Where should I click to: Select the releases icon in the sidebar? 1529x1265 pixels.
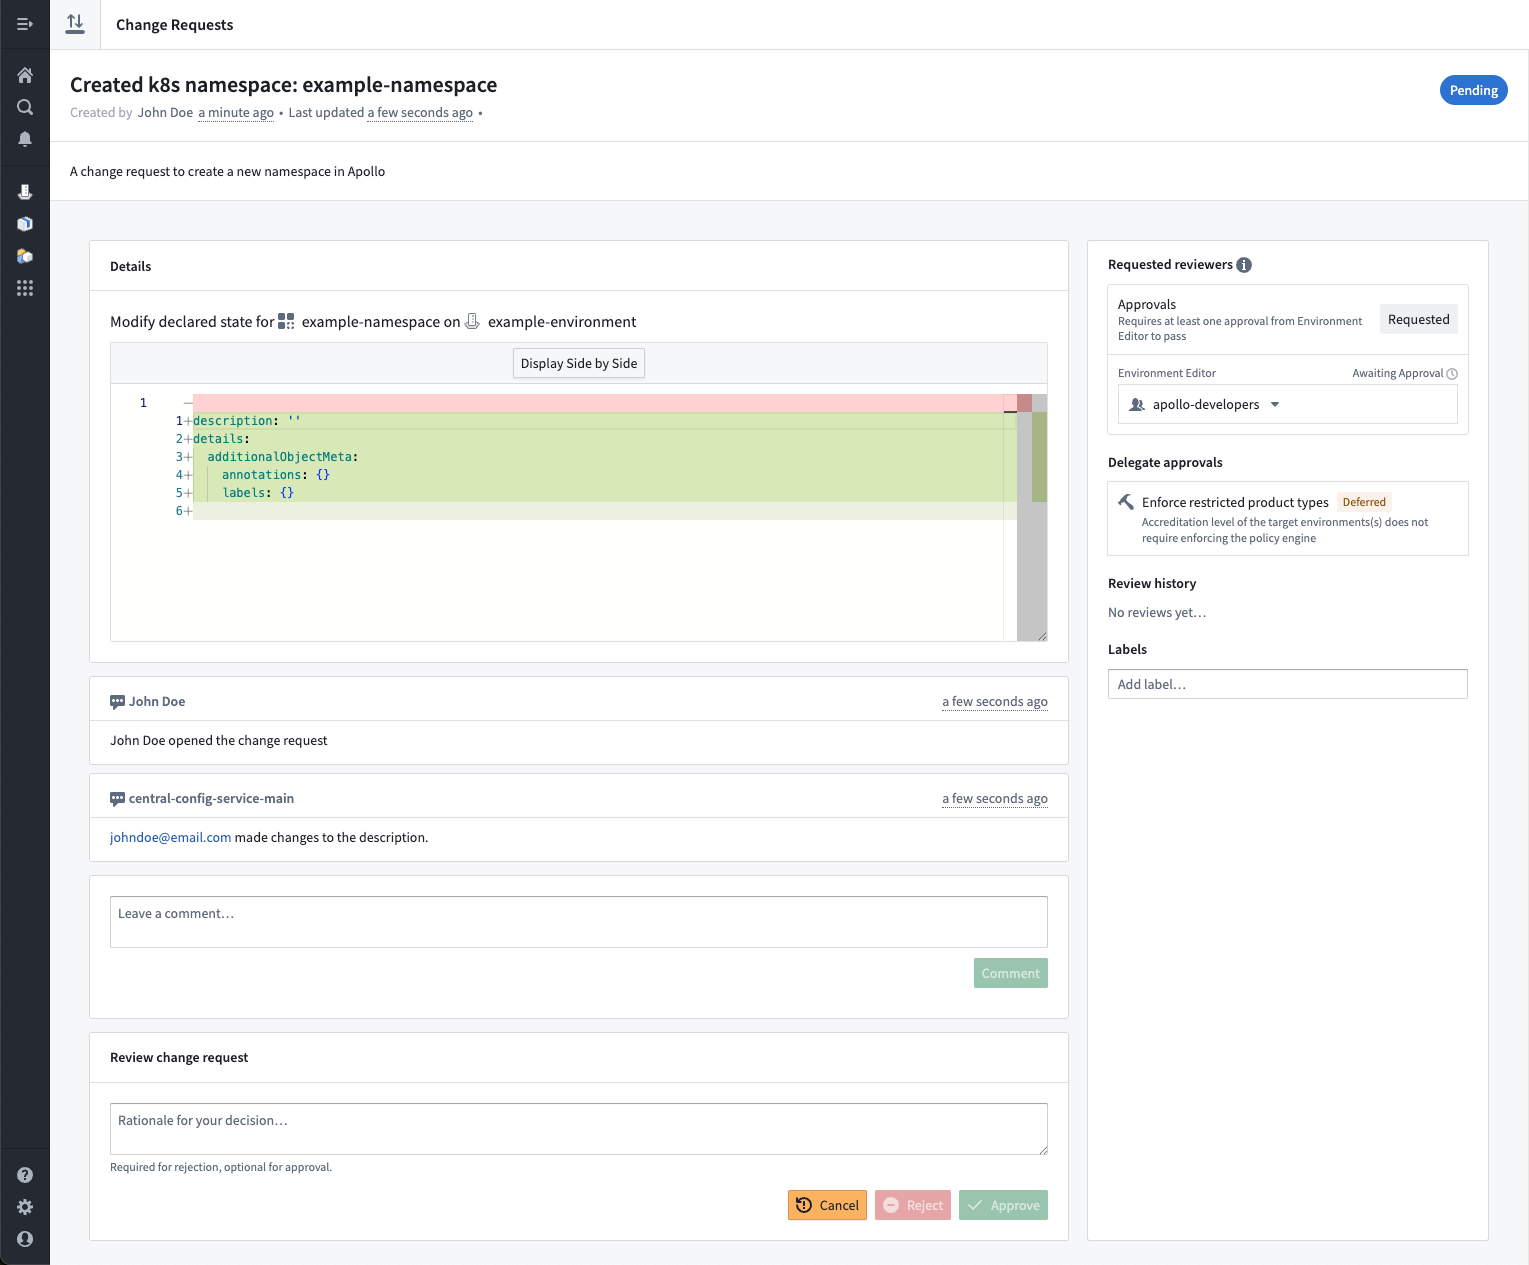[25, 191]
